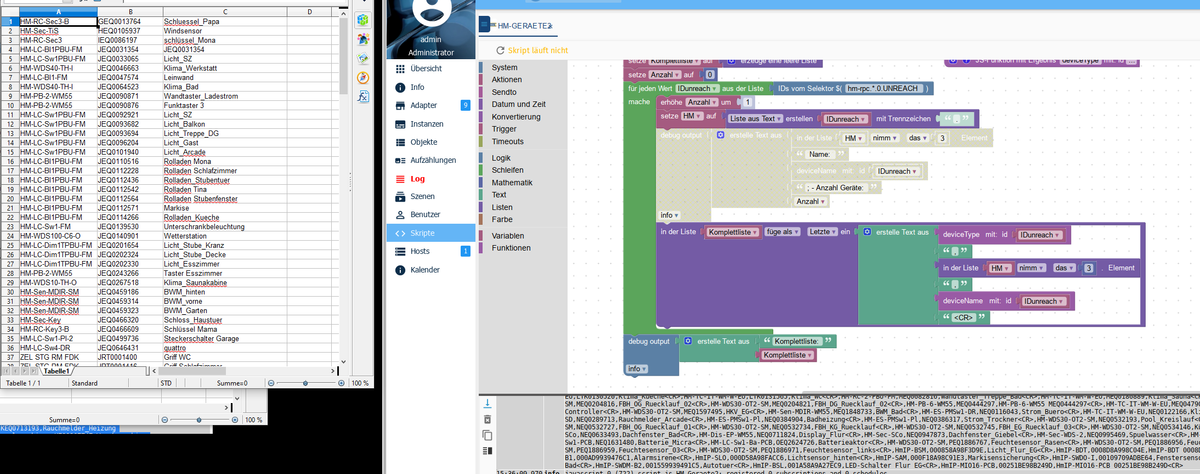
Task: Select the Tabelle1 sheet tab
Action: pyautogui.click(x=55, y=370)
